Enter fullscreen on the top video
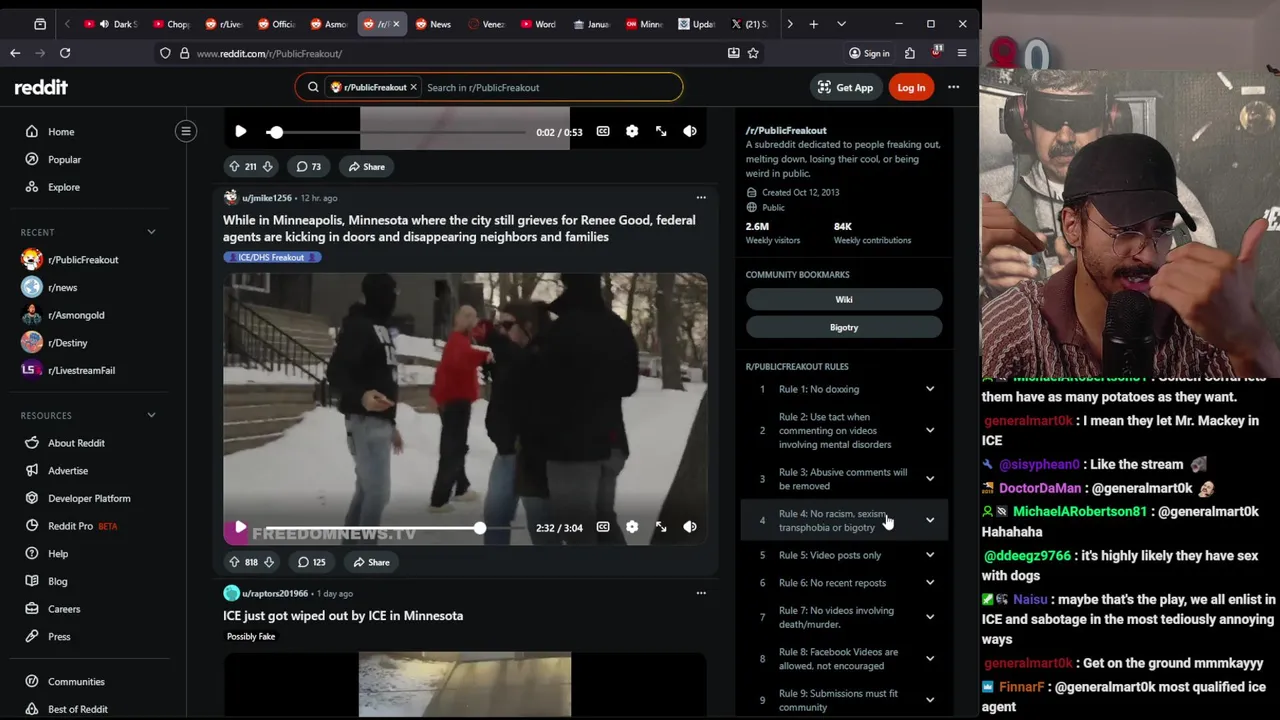Image resolution: width=1280 pixels, height=720 pixels. 661,131
